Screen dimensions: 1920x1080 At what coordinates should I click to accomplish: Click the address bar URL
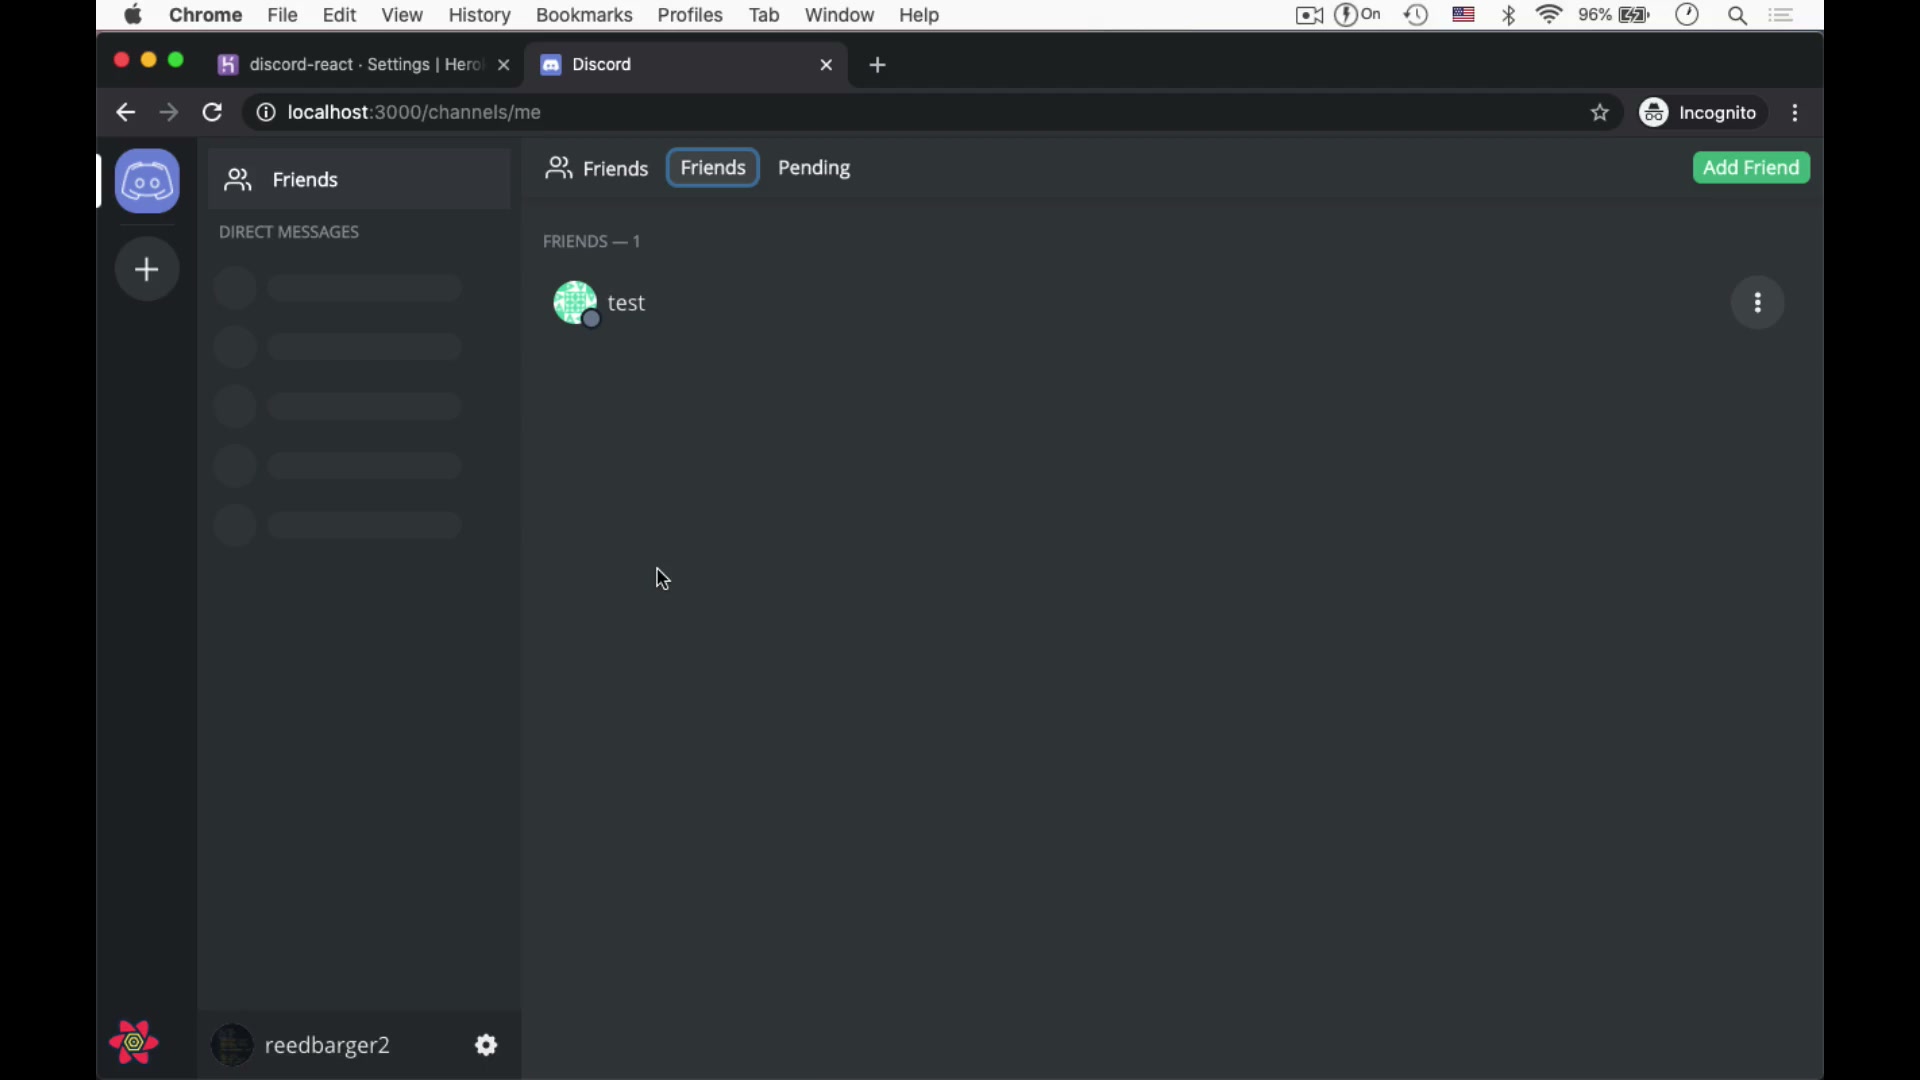[414, 113]
